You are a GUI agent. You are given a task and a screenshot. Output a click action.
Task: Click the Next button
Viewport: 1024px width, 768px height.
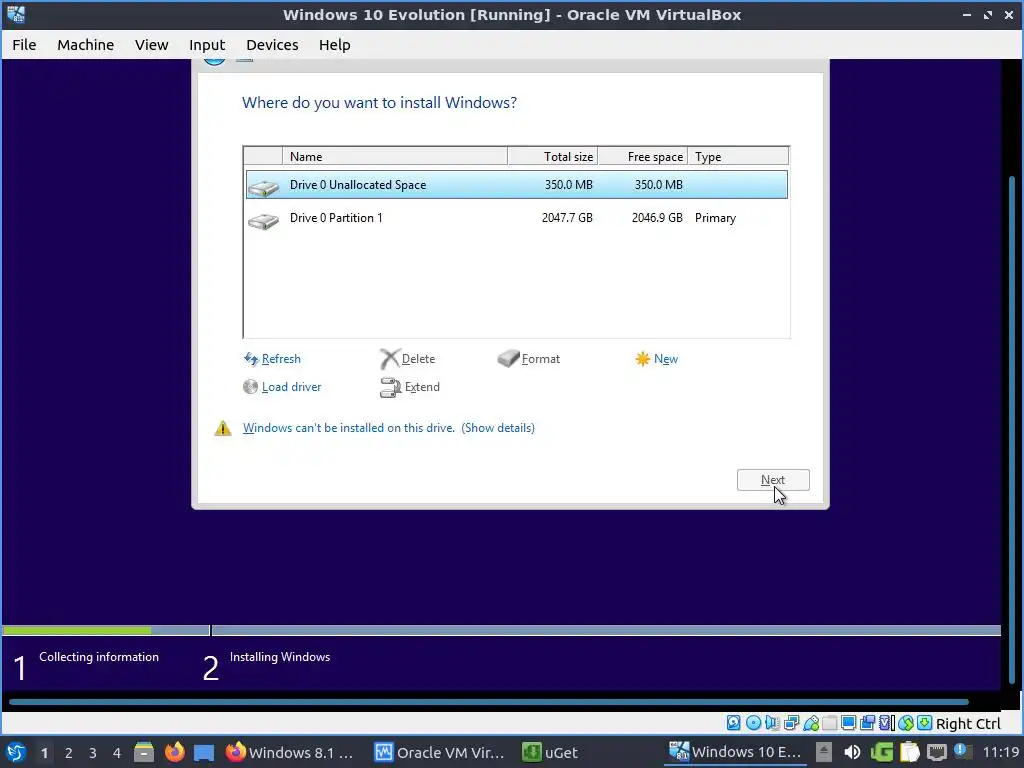pos(773,480)
